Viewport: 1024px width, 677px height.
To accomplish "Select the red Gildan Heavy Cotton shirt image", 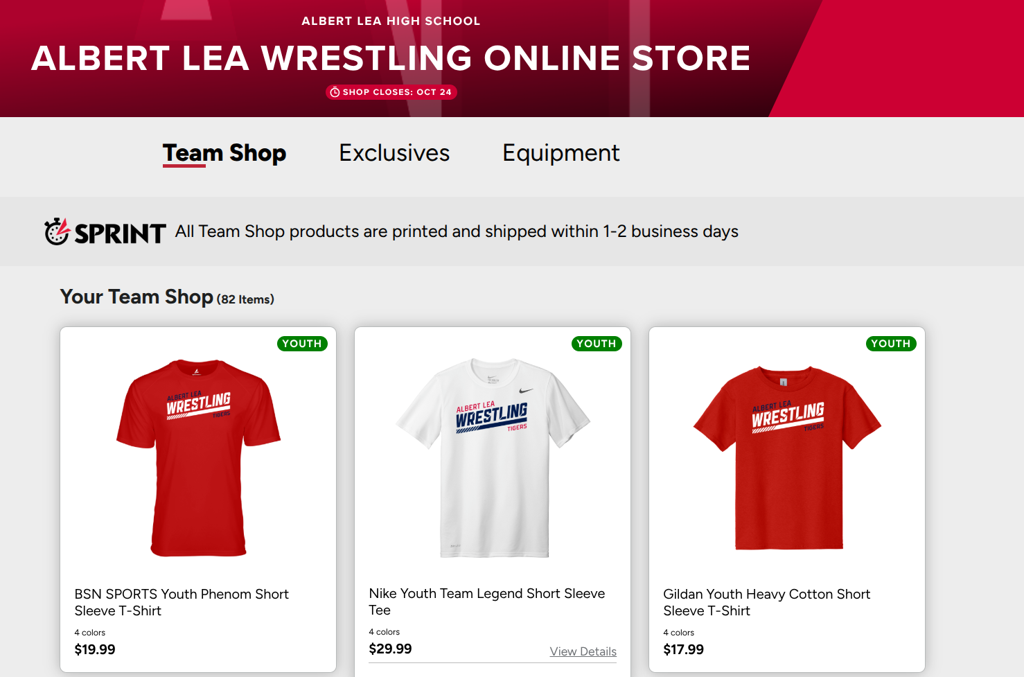I will pyautogui.click(x=787, y=457).
